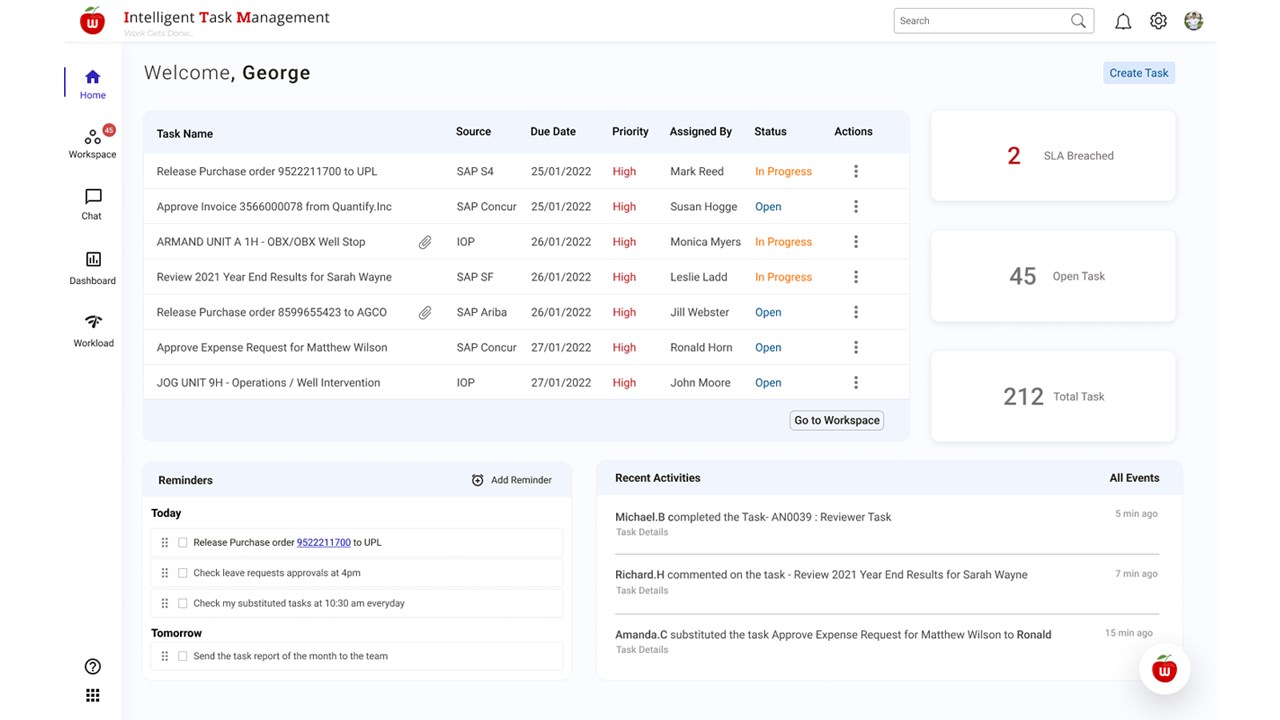Open actions menu for Mark Reed's task
1280x720 pixels.
point(856,172)
